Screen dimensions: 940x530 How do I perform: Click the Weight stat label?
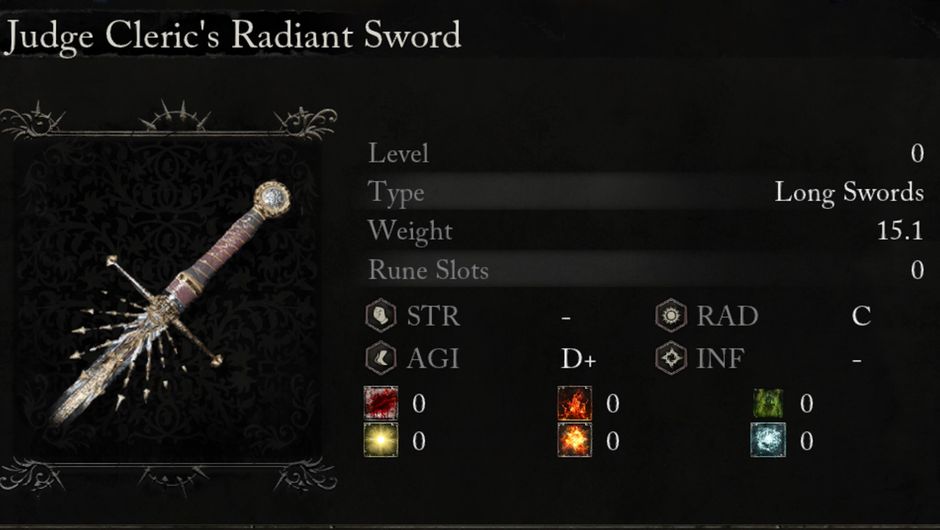[x=410, y=231]
